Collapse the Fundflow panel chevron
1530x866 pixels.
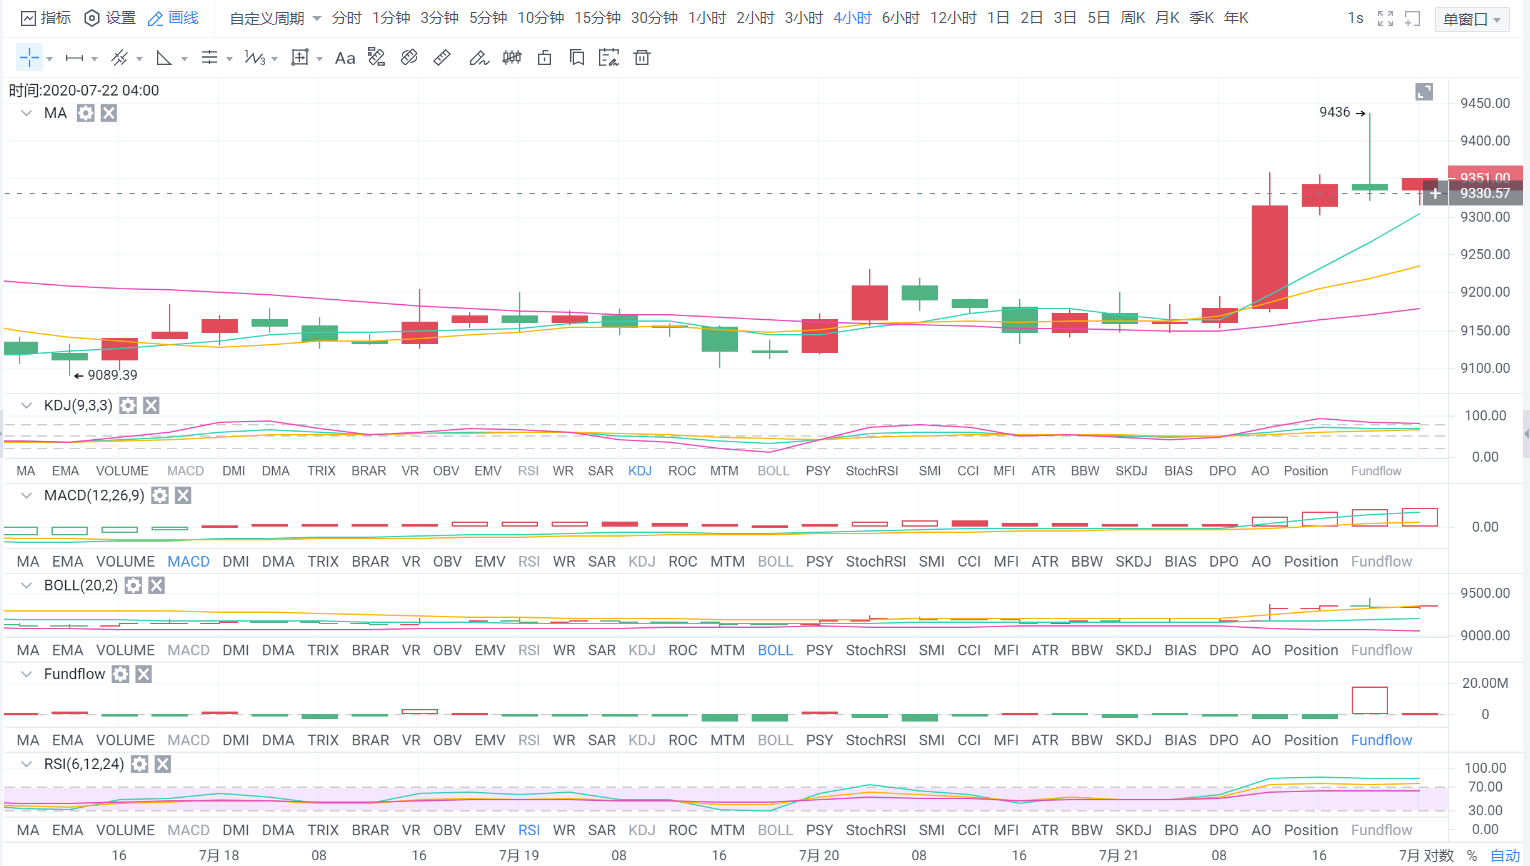(x=26, y=674)
